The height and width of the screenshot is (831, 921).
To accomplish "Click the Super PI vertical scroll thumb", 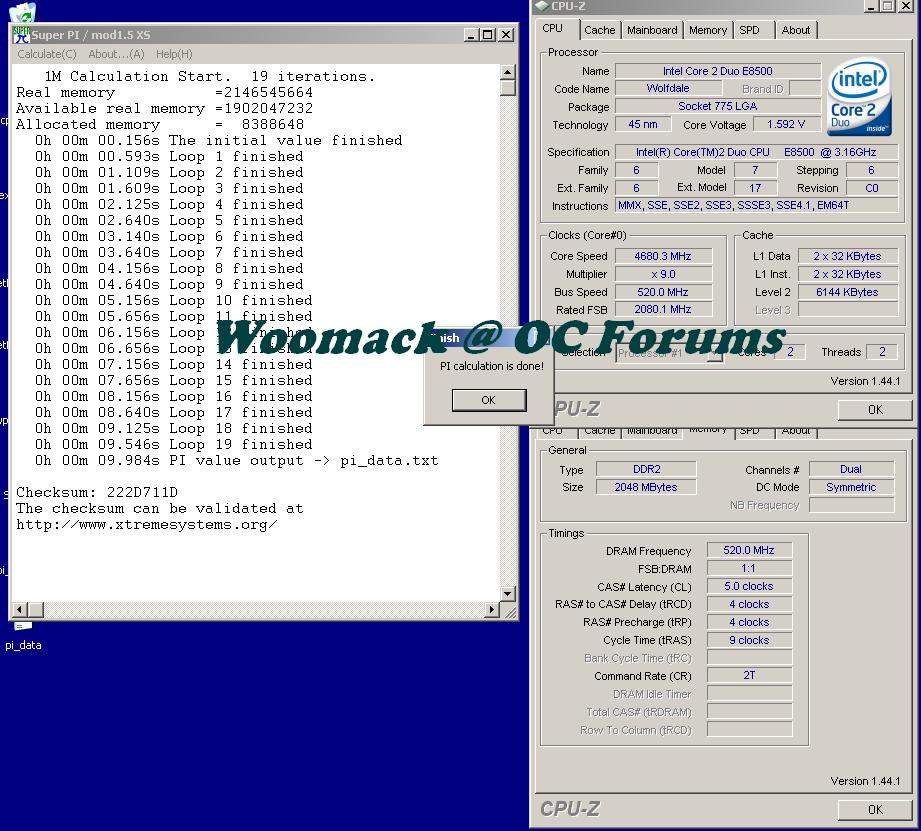I will point(508,88).
